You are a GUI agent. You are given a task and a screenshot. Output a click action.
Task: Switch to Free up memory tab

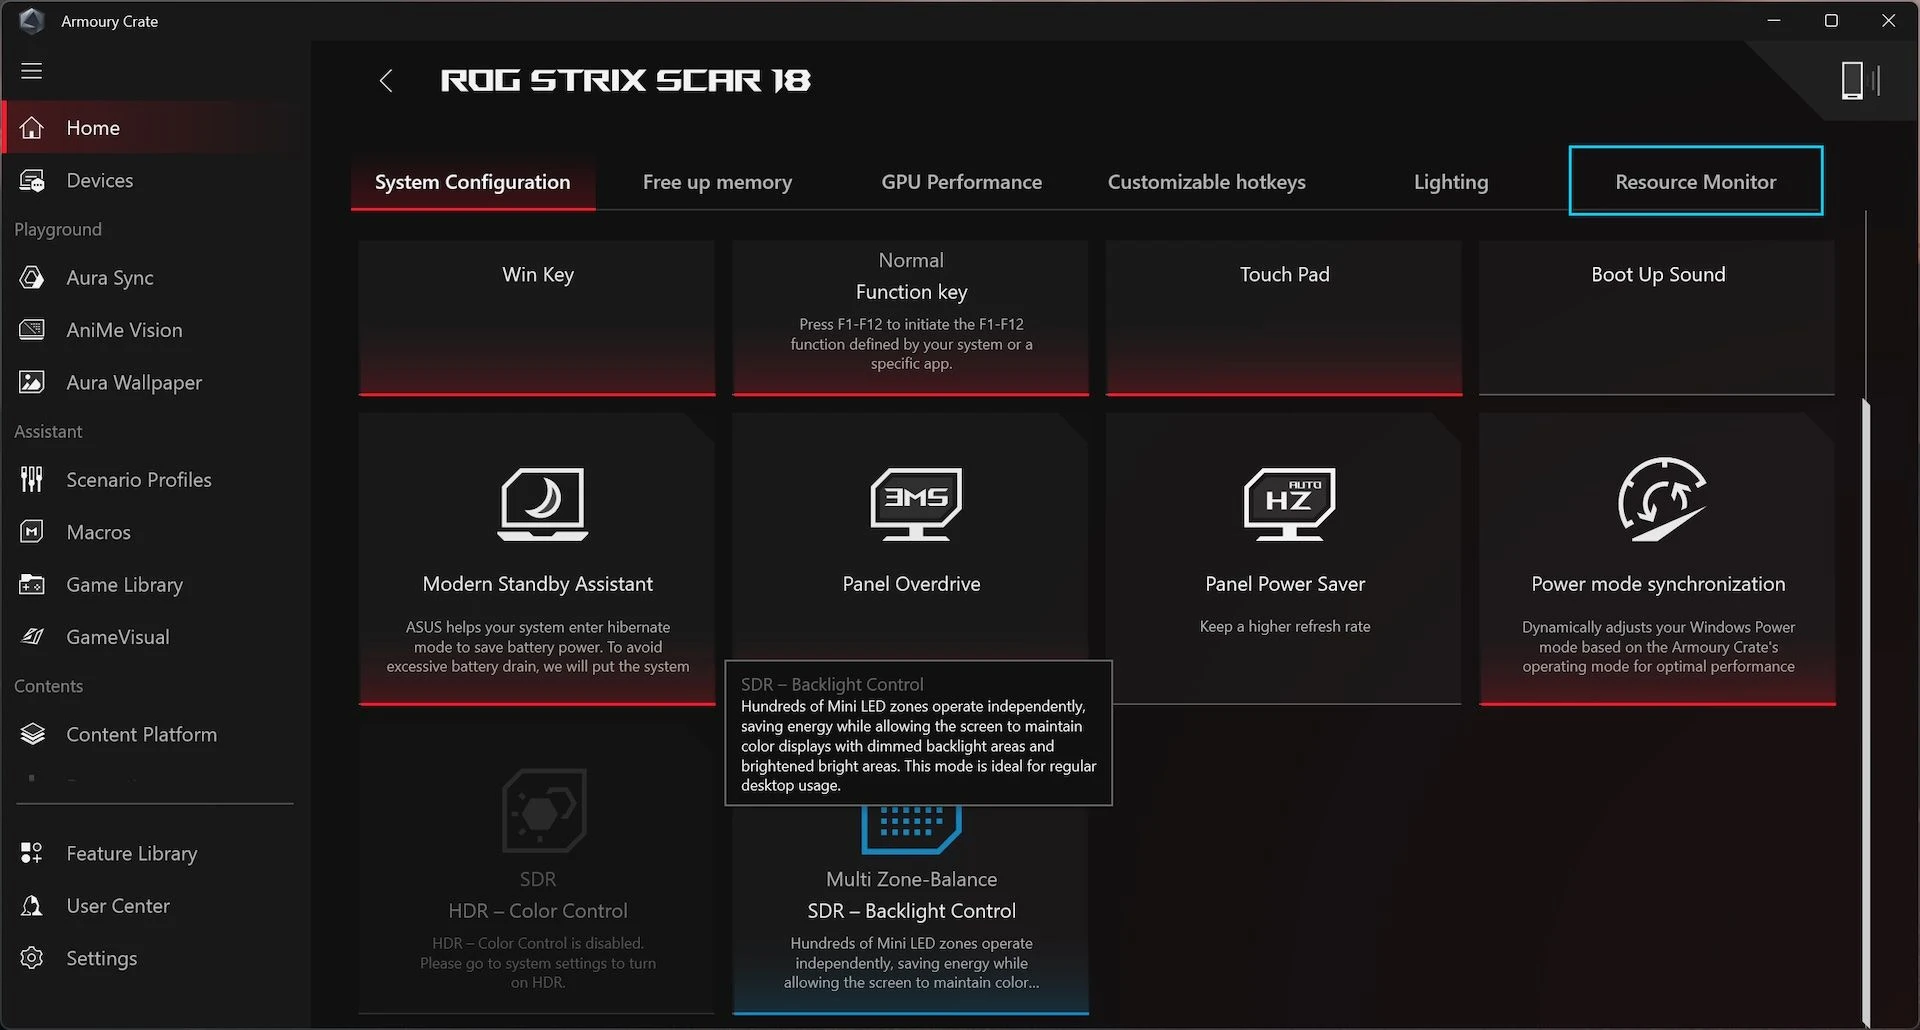(717, 182)
